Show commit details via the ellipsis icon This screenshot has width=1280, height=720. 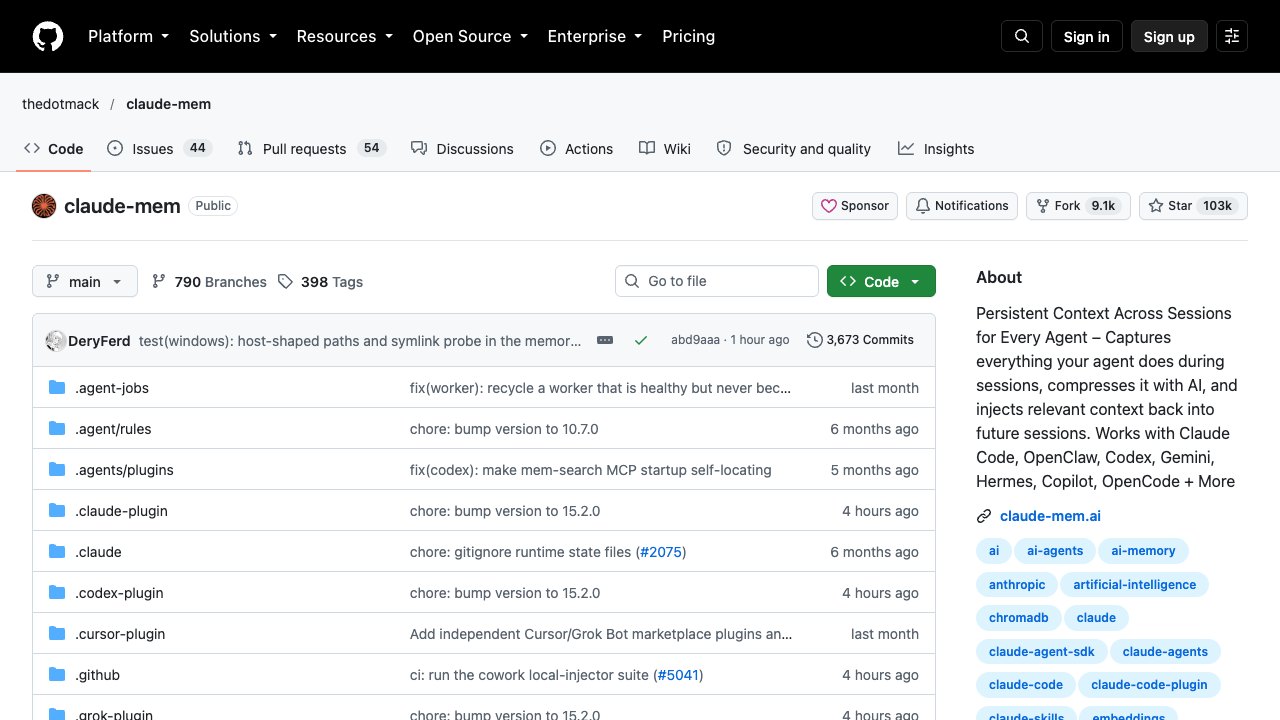click(605, 340)
